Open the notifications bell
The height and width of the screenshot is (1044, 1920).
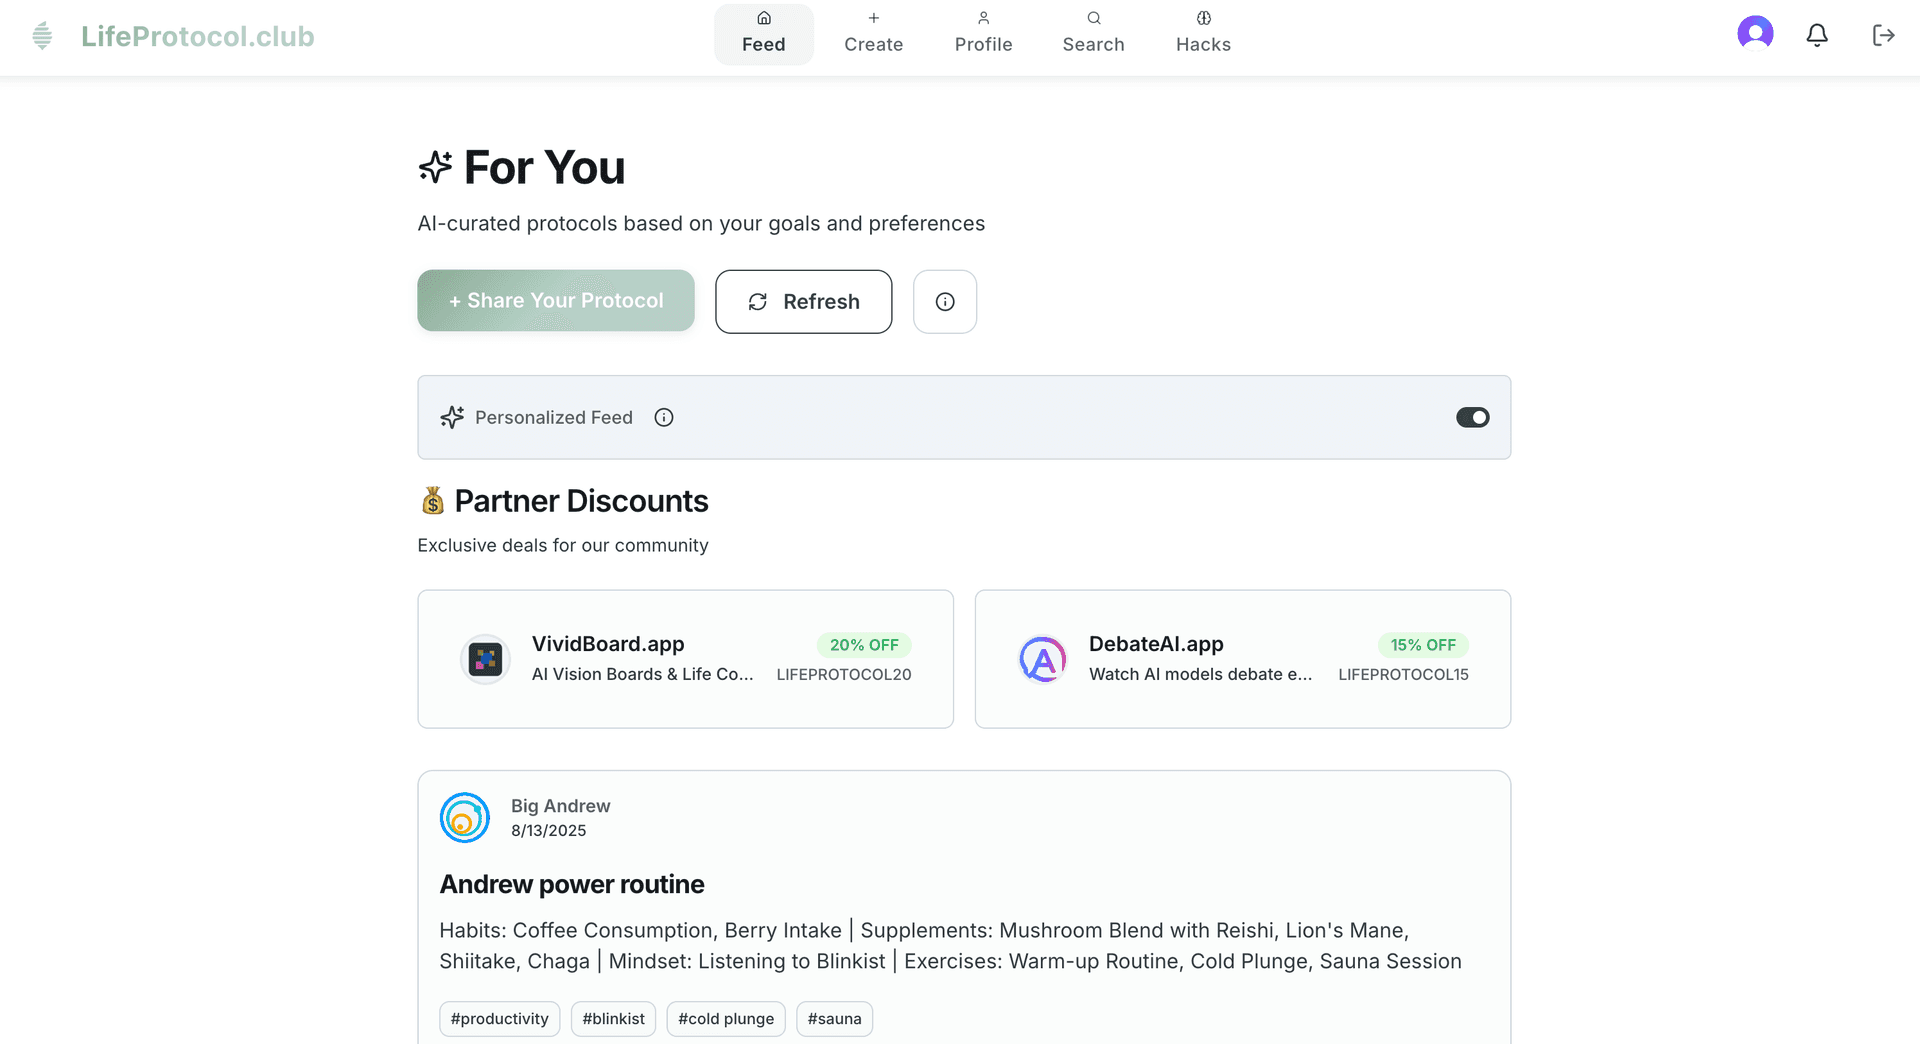pyautogui.click(x=1817, y=36)
